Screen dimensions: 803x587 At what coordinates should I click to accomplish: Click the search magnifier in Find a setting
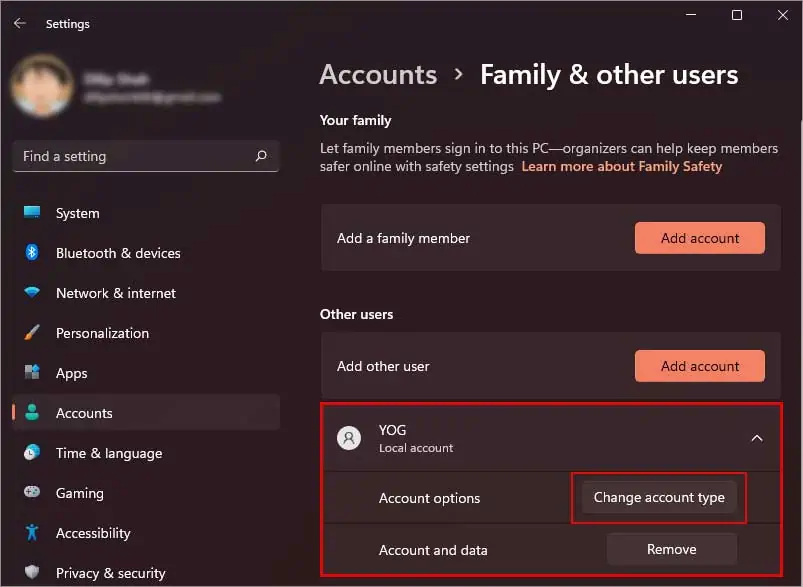click(x=261, y=156)
